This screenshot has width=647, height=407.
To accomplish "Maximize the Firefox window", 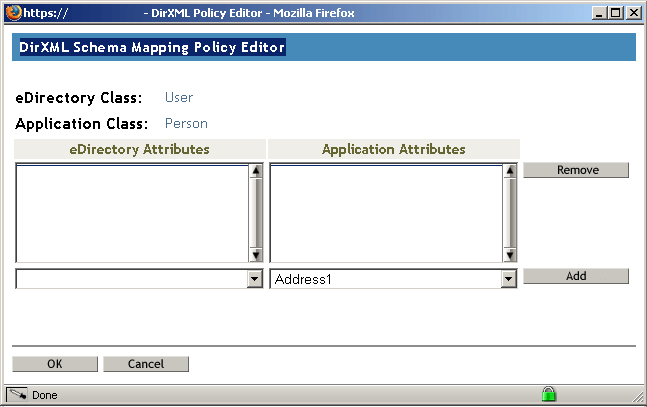I will [x=616, y=13].
